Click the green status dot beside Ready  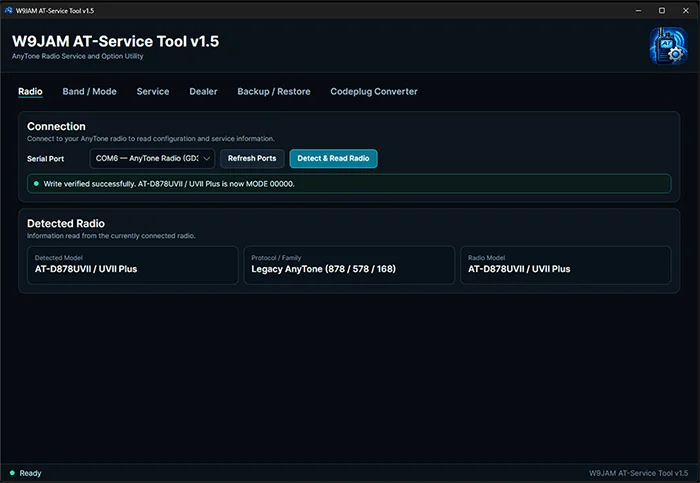[12, 473]
